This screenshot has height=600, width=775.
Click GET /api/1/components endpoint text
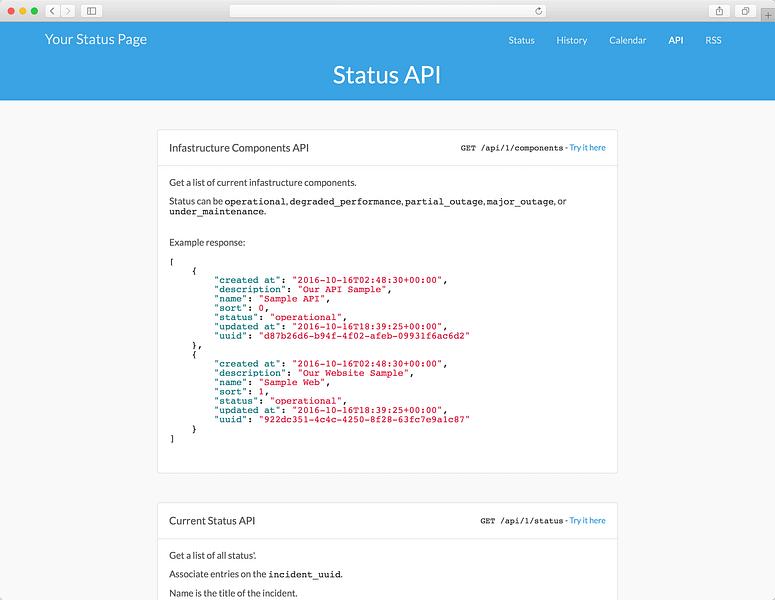pyautogui.click(x=512, y=148)
